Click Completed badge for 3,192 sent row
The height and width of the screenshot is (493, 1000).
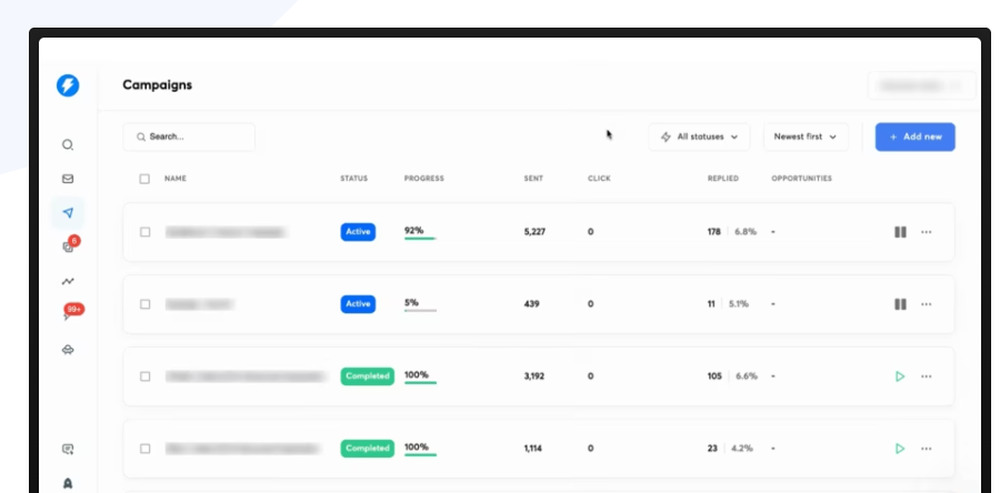click(x=367, y=376)
